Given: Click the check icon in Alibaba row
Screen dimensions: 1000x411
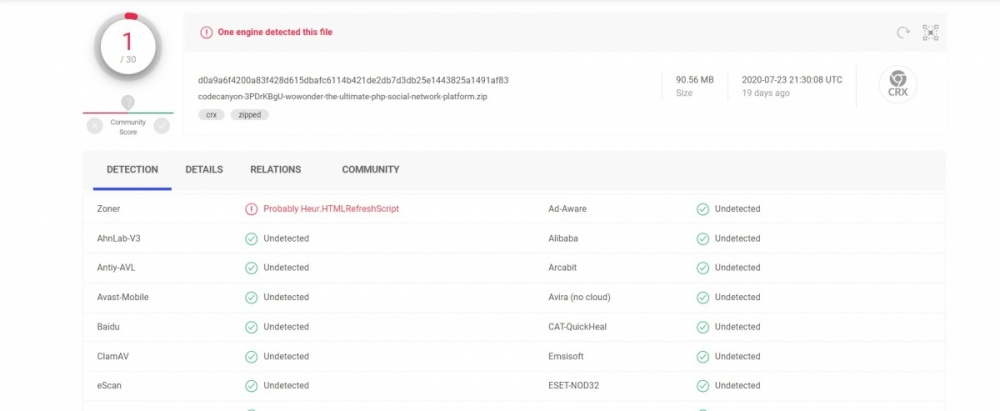Looking at the screenshot, I should pyautogui.click(x=702, y=239).
